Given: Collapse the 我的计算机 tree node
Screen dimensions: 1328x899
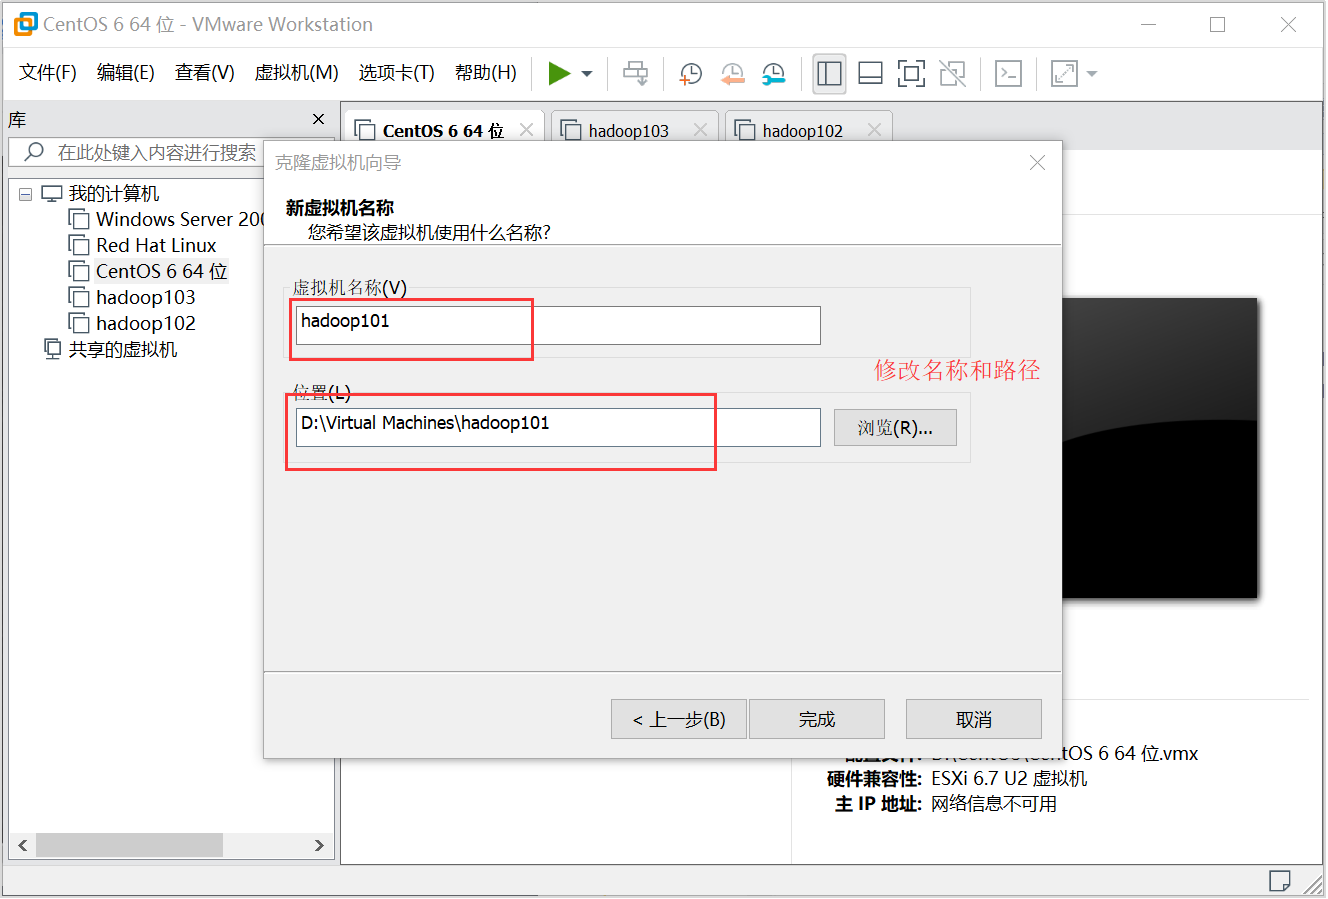Looking at the screenshot, I should (25, 194).
